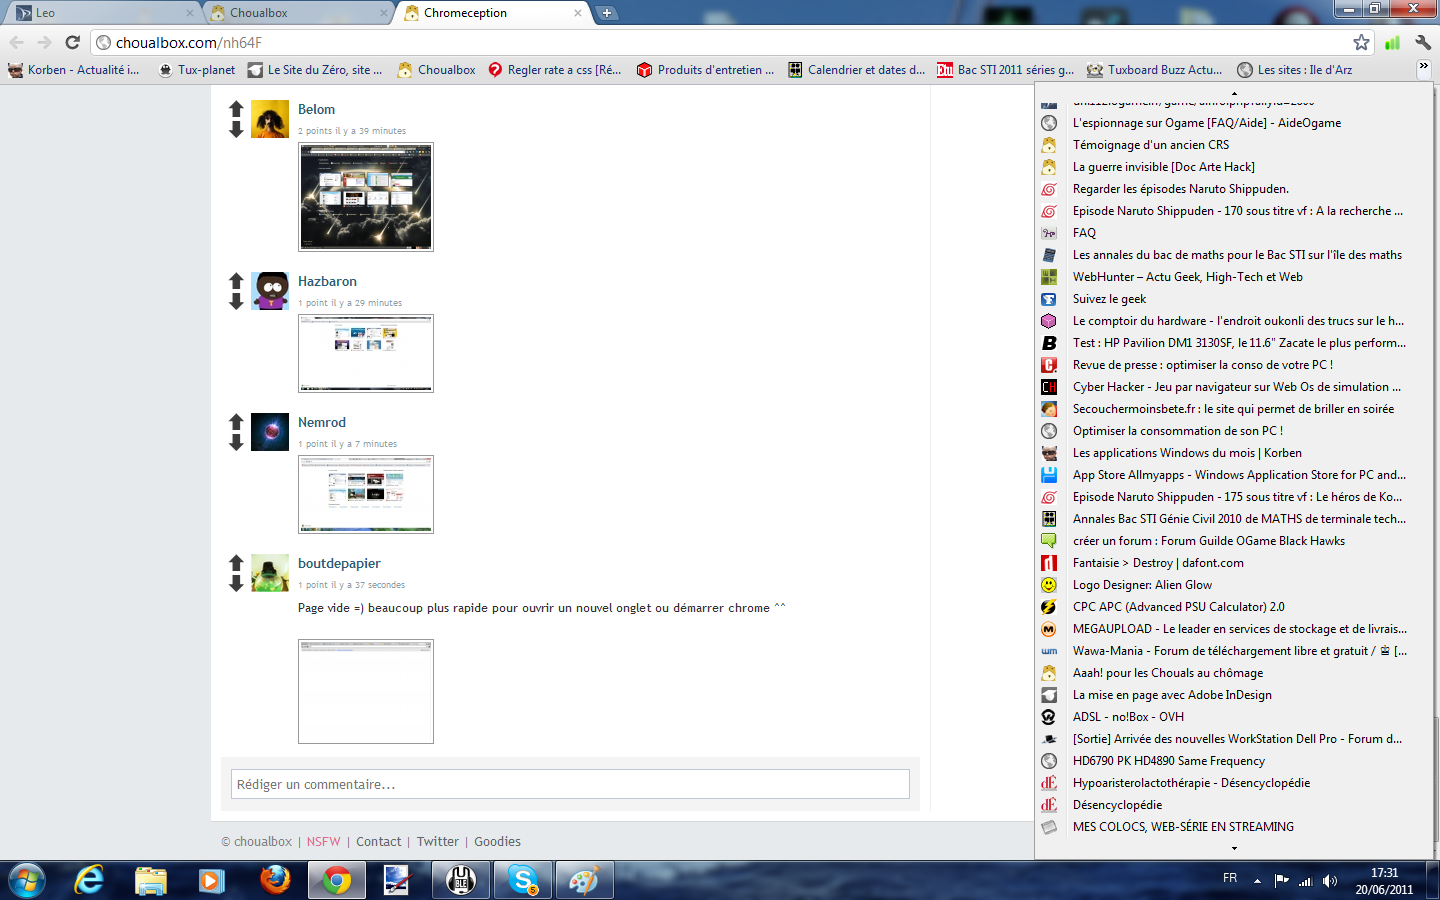Downvote Hazbaron's comment
Screen dimensions: 1440x900
236,301
